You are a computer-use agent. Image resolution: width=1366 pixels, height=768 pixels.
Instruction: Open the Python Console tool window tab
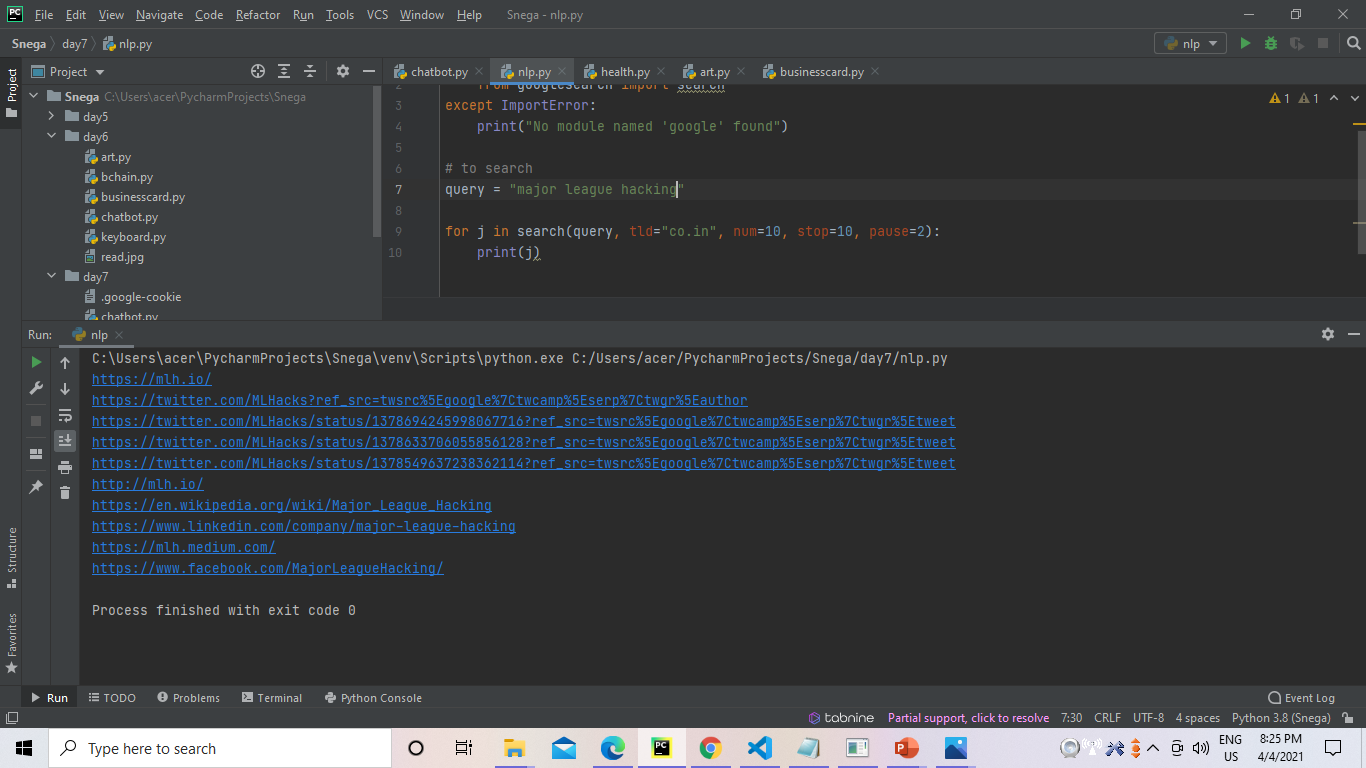pyautogui.click(x=373, y=698)
